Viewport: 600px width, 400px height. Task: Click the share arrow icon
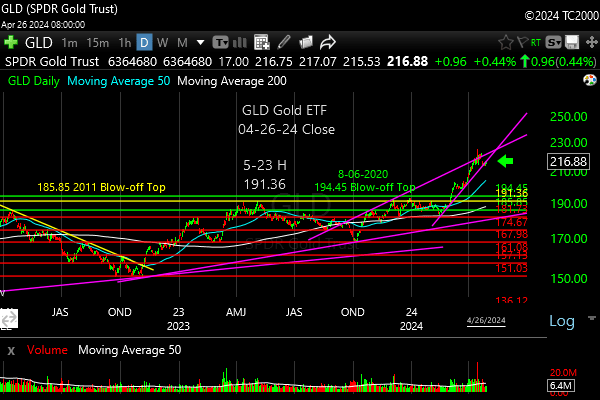327,43
